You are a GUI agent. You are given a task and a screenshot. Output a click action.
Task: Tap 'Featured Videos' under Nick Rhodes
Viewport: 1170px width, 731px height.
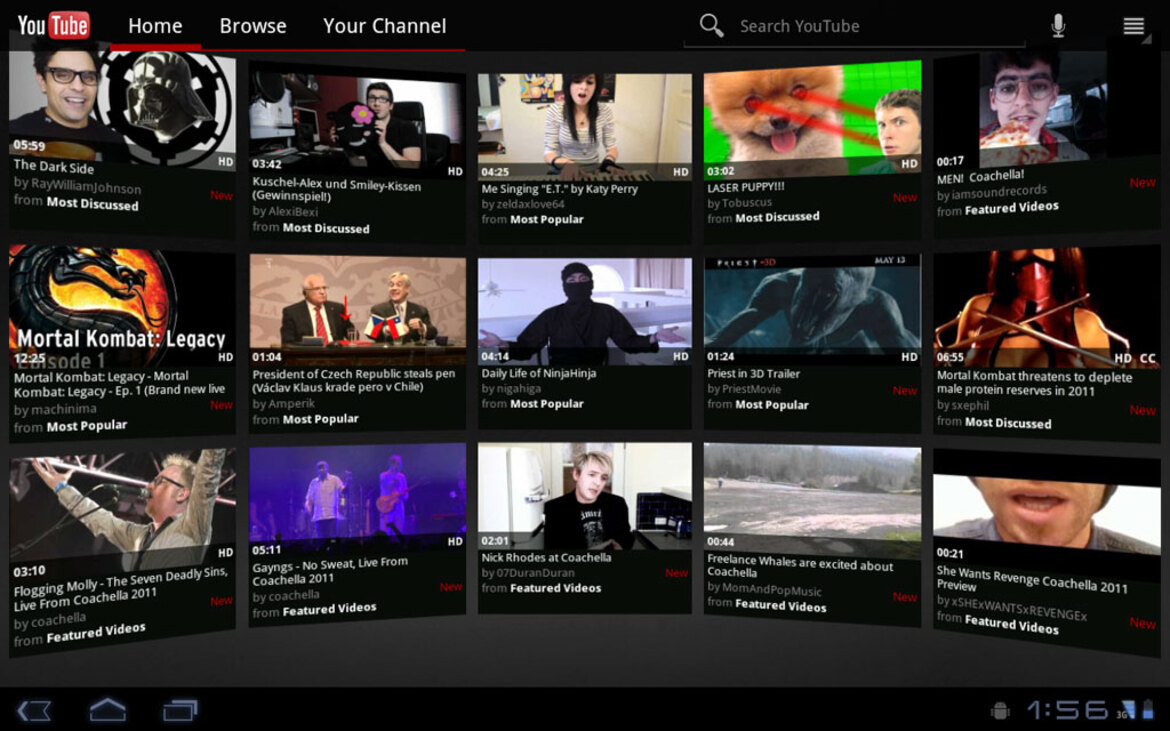pyautogui.click(x=555, y=588)
